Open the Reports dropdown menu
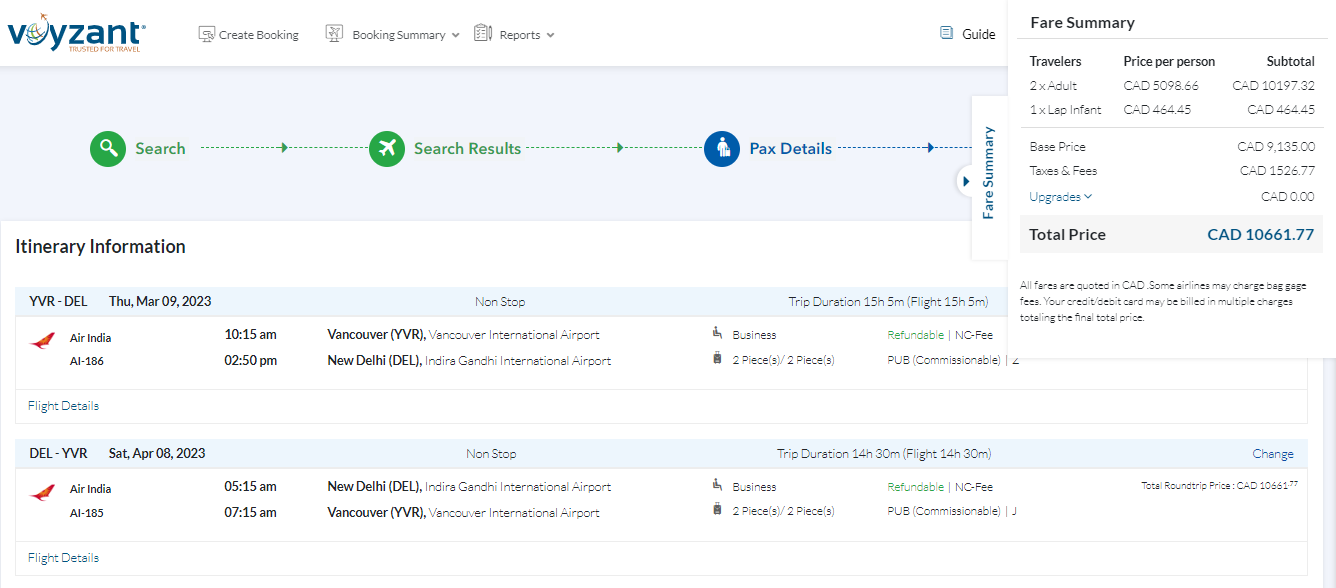Screen dimensions: 1336x588 tap(527, 35)
